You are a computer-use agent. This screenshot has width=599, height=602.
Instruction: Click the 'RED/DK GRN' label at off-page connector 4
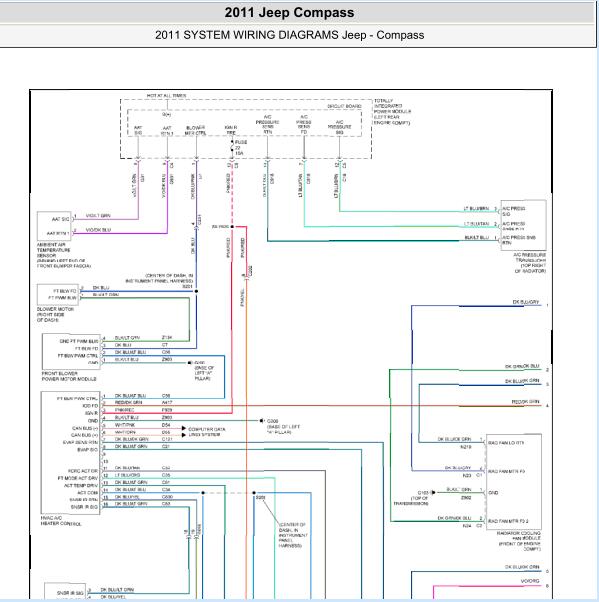(x=525, y=401)
